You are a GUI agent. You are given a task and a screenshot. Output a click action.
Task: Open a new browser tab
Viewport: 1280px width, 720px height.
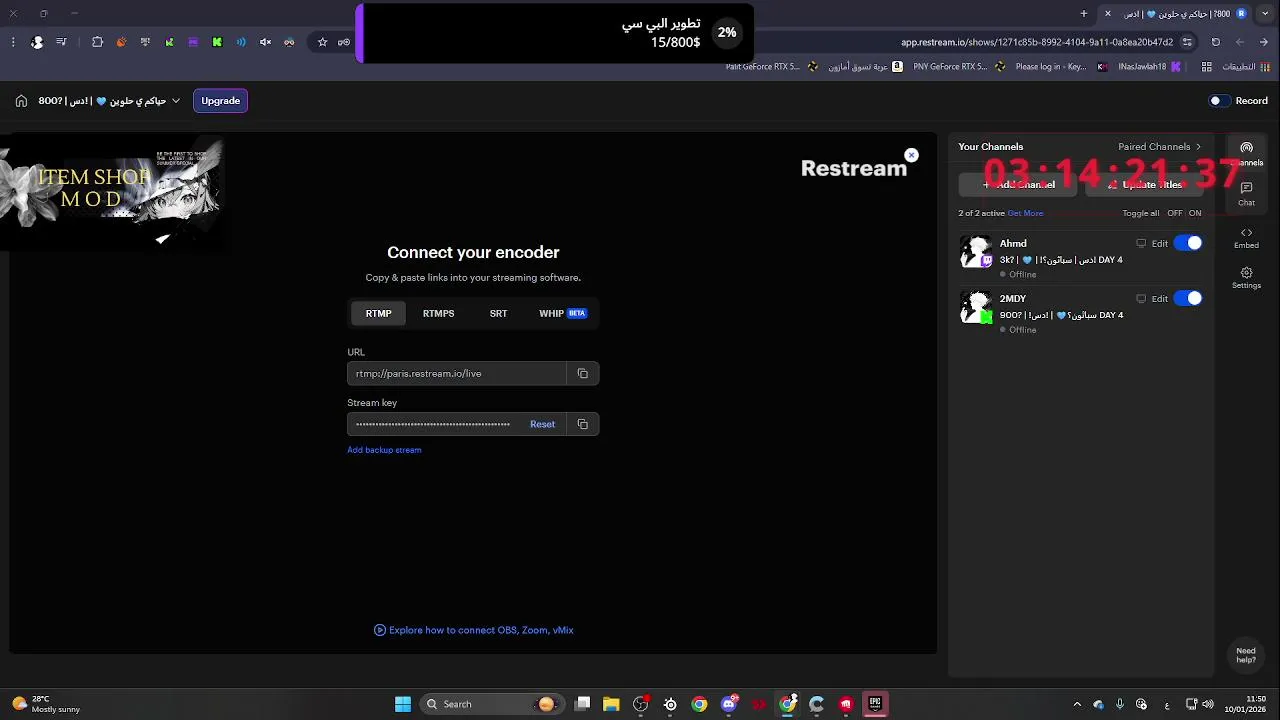[1084, 14]
